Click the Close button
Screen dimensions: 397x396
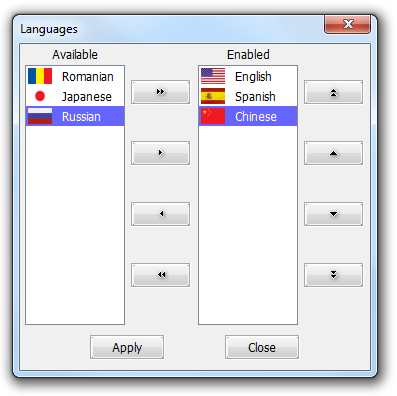(x=262, y=347)
